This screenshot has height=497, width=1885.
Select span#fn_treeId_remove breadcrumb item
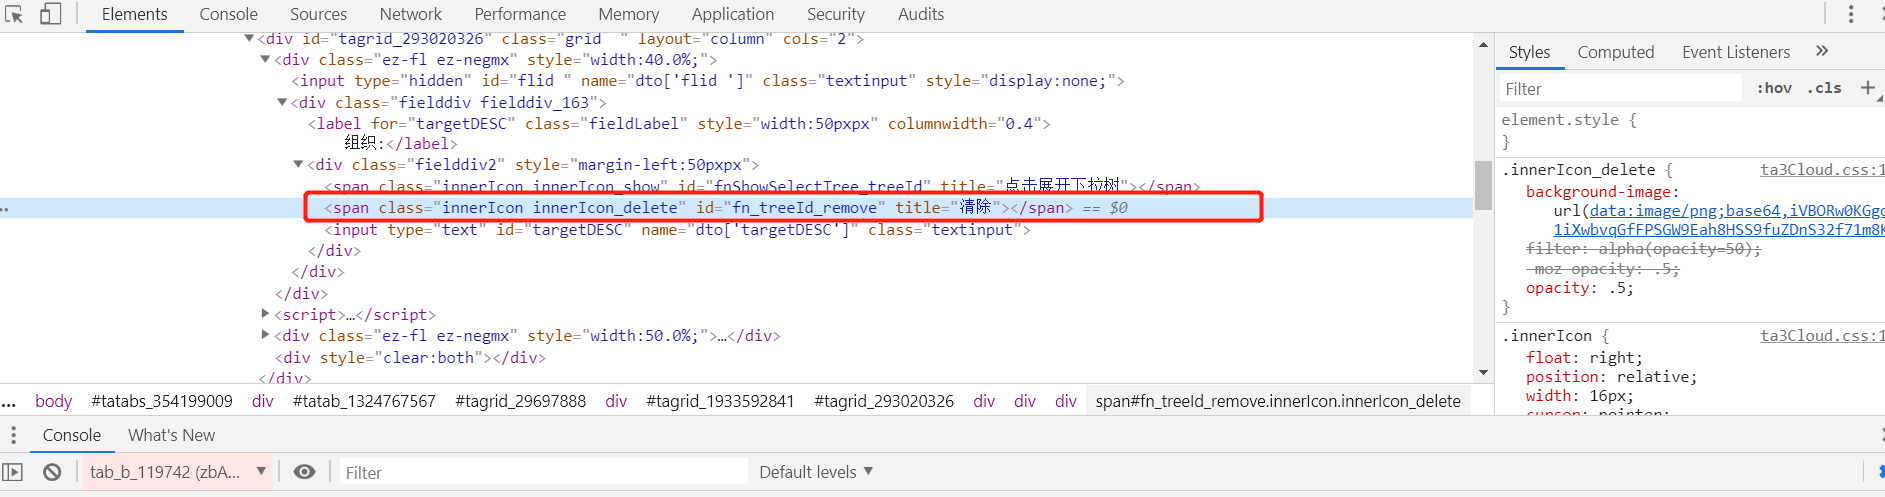pyautogui.click(x=1278, y=401)
